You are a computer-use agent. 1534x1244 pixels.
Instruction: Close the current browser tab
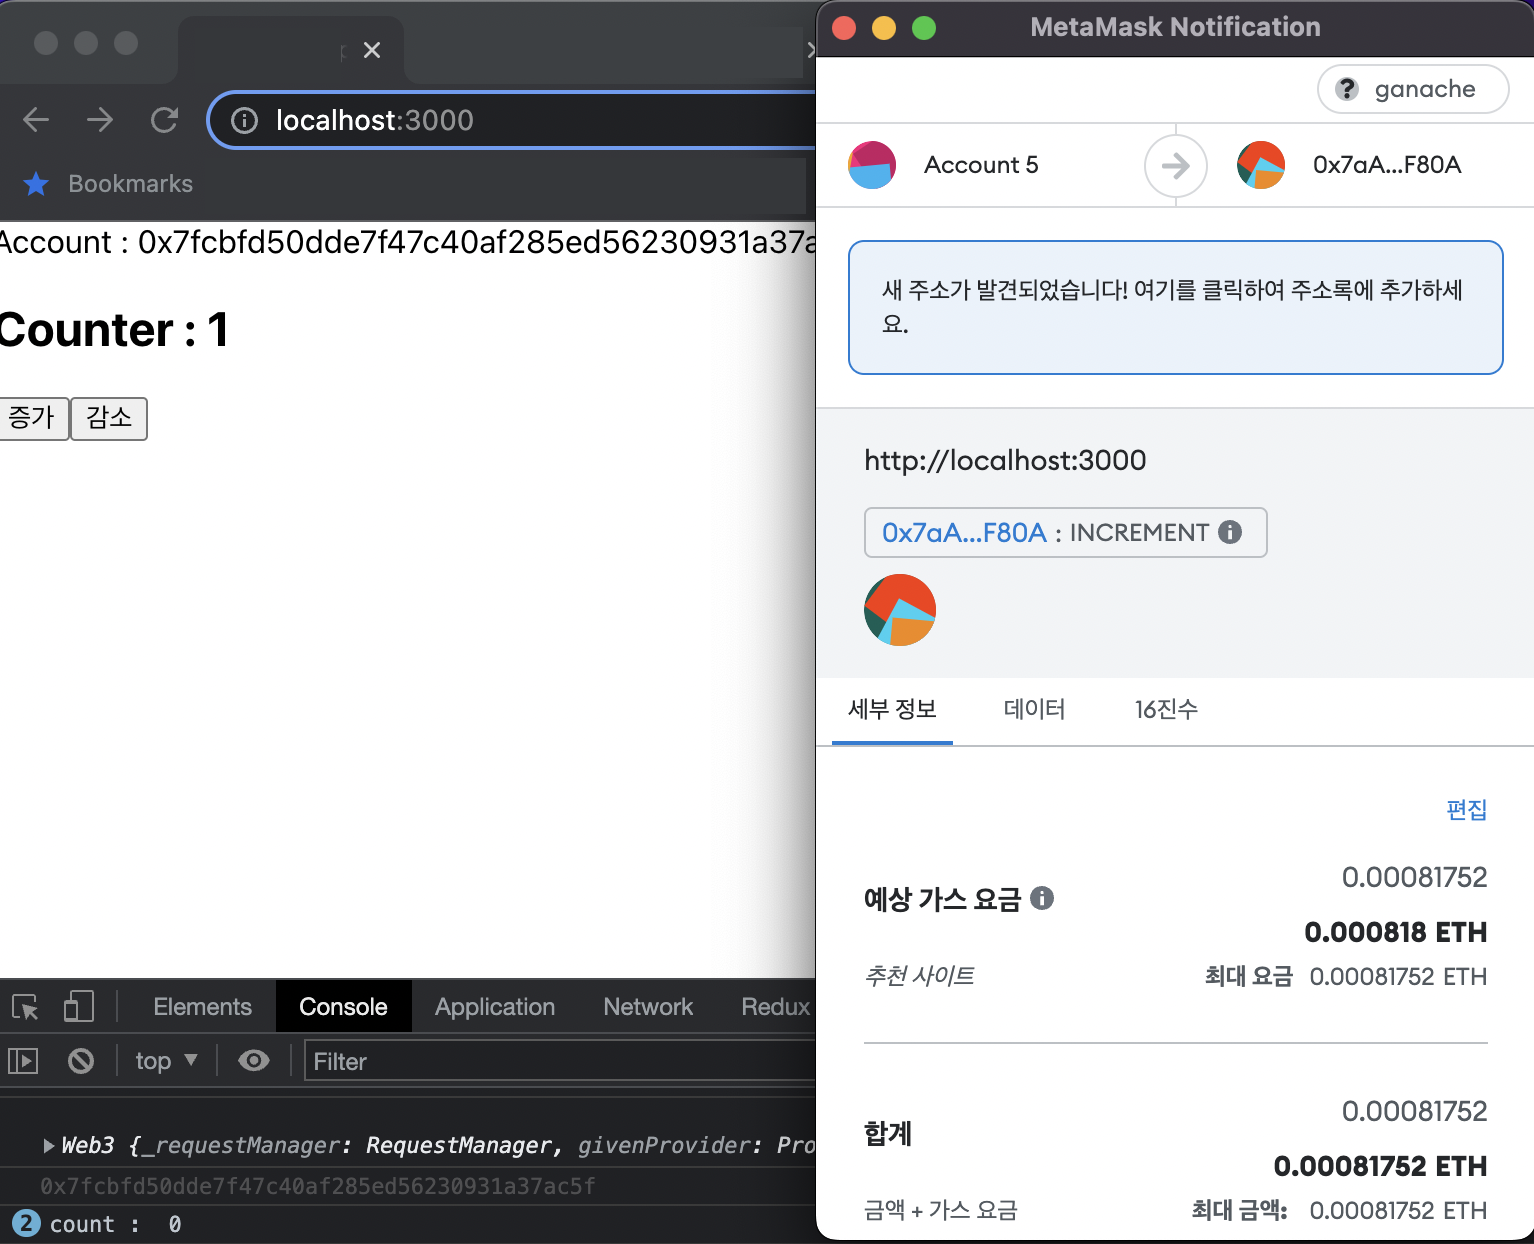coord(372,50)
